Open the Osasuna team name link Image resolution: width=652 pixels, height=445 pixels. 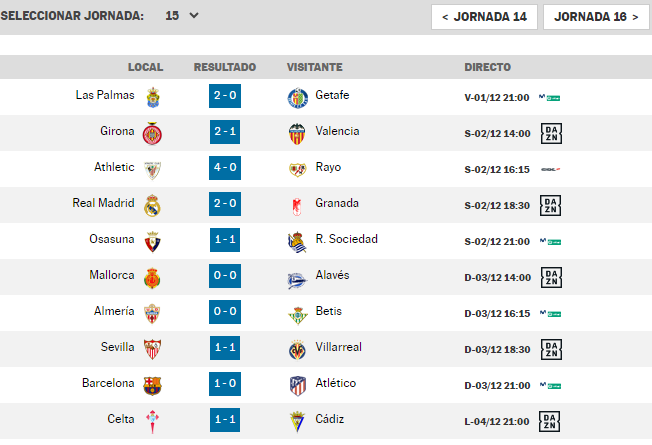click(x=112, y=239)
